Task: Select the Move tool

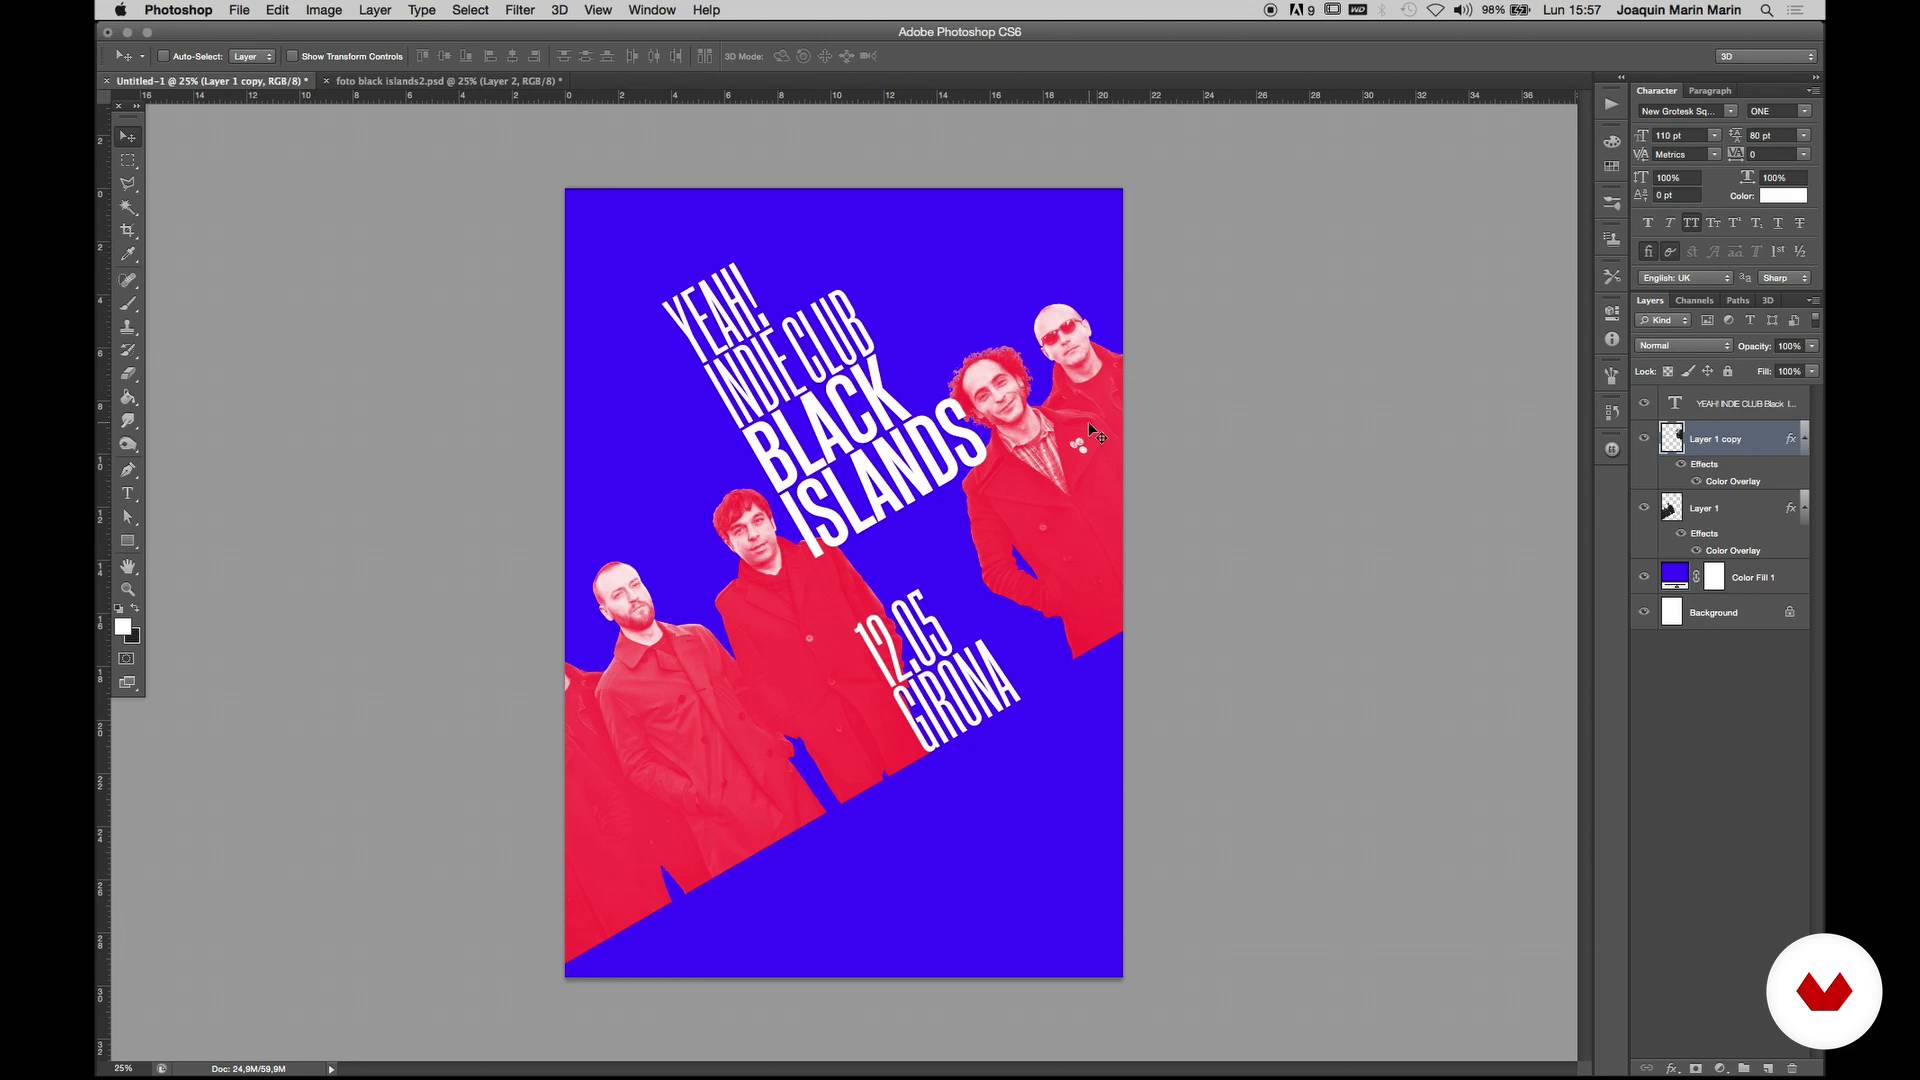Action: click(128, 136)
